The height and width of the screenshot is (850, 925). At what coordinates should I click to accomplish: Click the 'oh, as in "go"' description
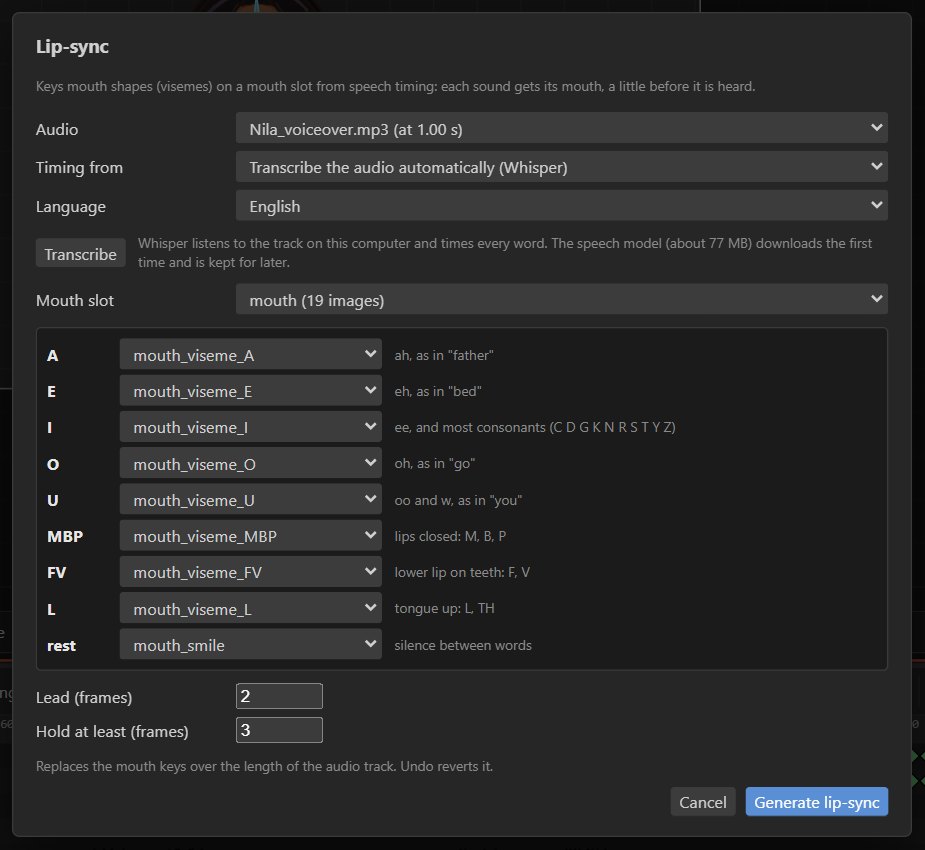pyautogui.click(x=435, y=464)
